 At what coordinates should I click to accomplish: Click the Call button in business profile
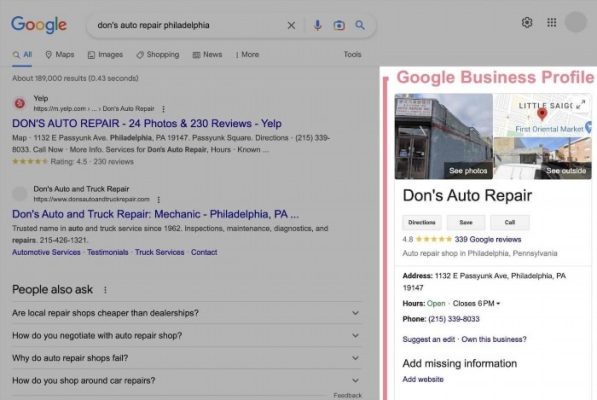(x=510, y=223)
